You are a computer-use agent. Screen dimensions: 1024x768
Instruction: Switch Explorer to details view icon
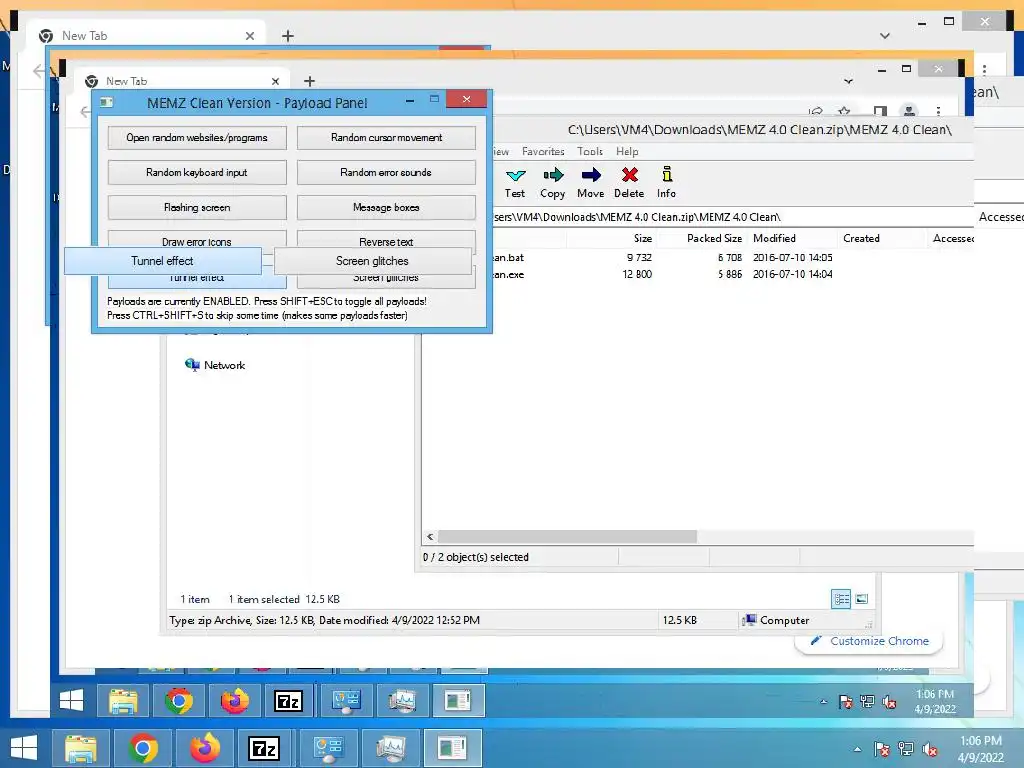click(x=841, y=599)
